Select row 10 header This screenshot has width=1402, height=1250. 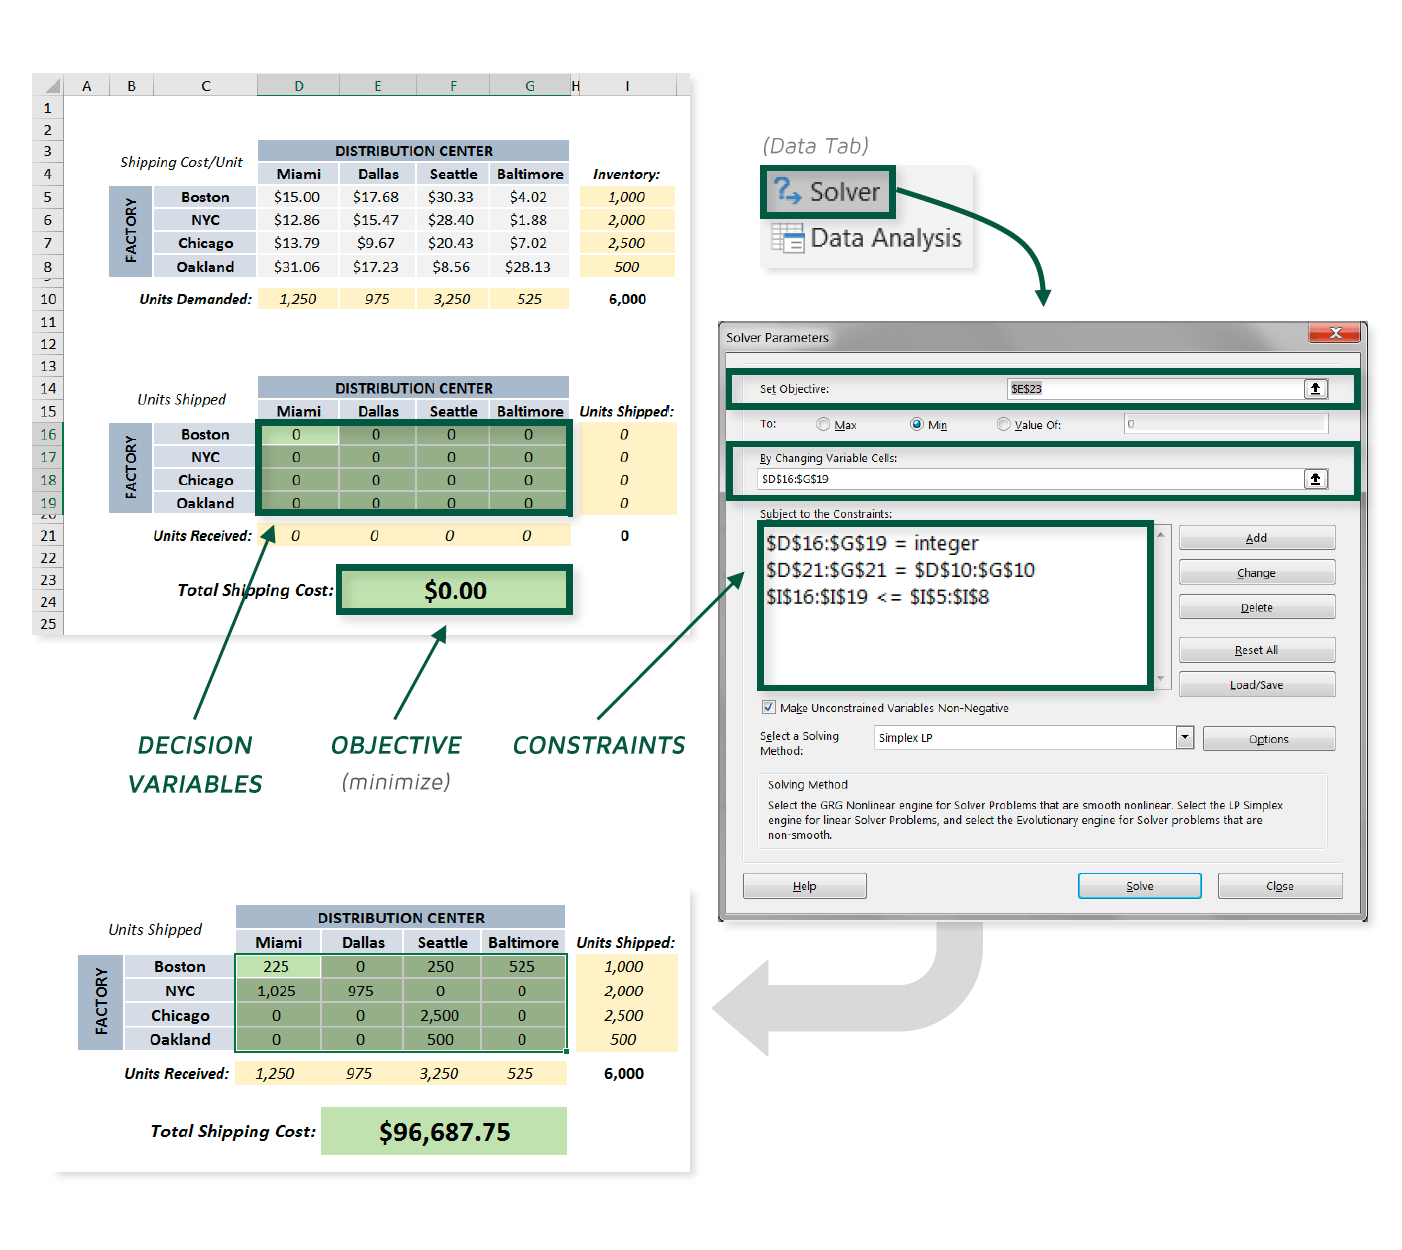pos(48,299)
